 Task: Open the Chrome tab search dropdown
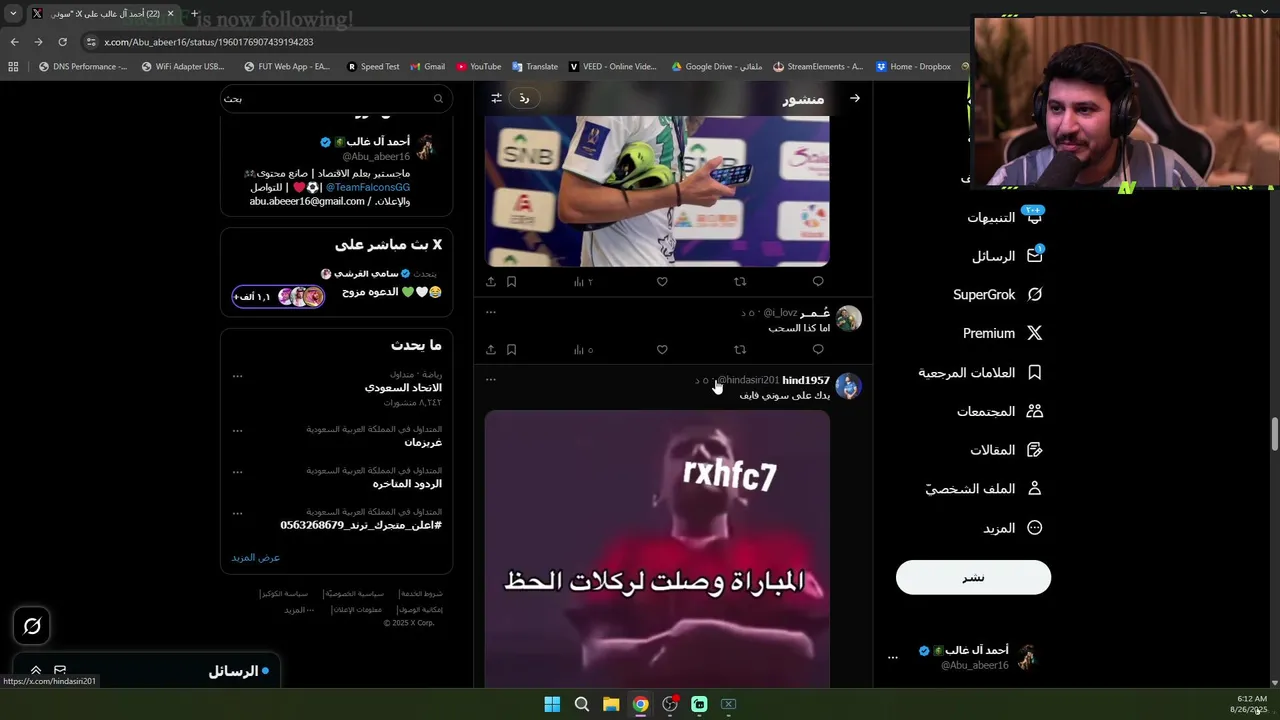[x=13, y=14]
